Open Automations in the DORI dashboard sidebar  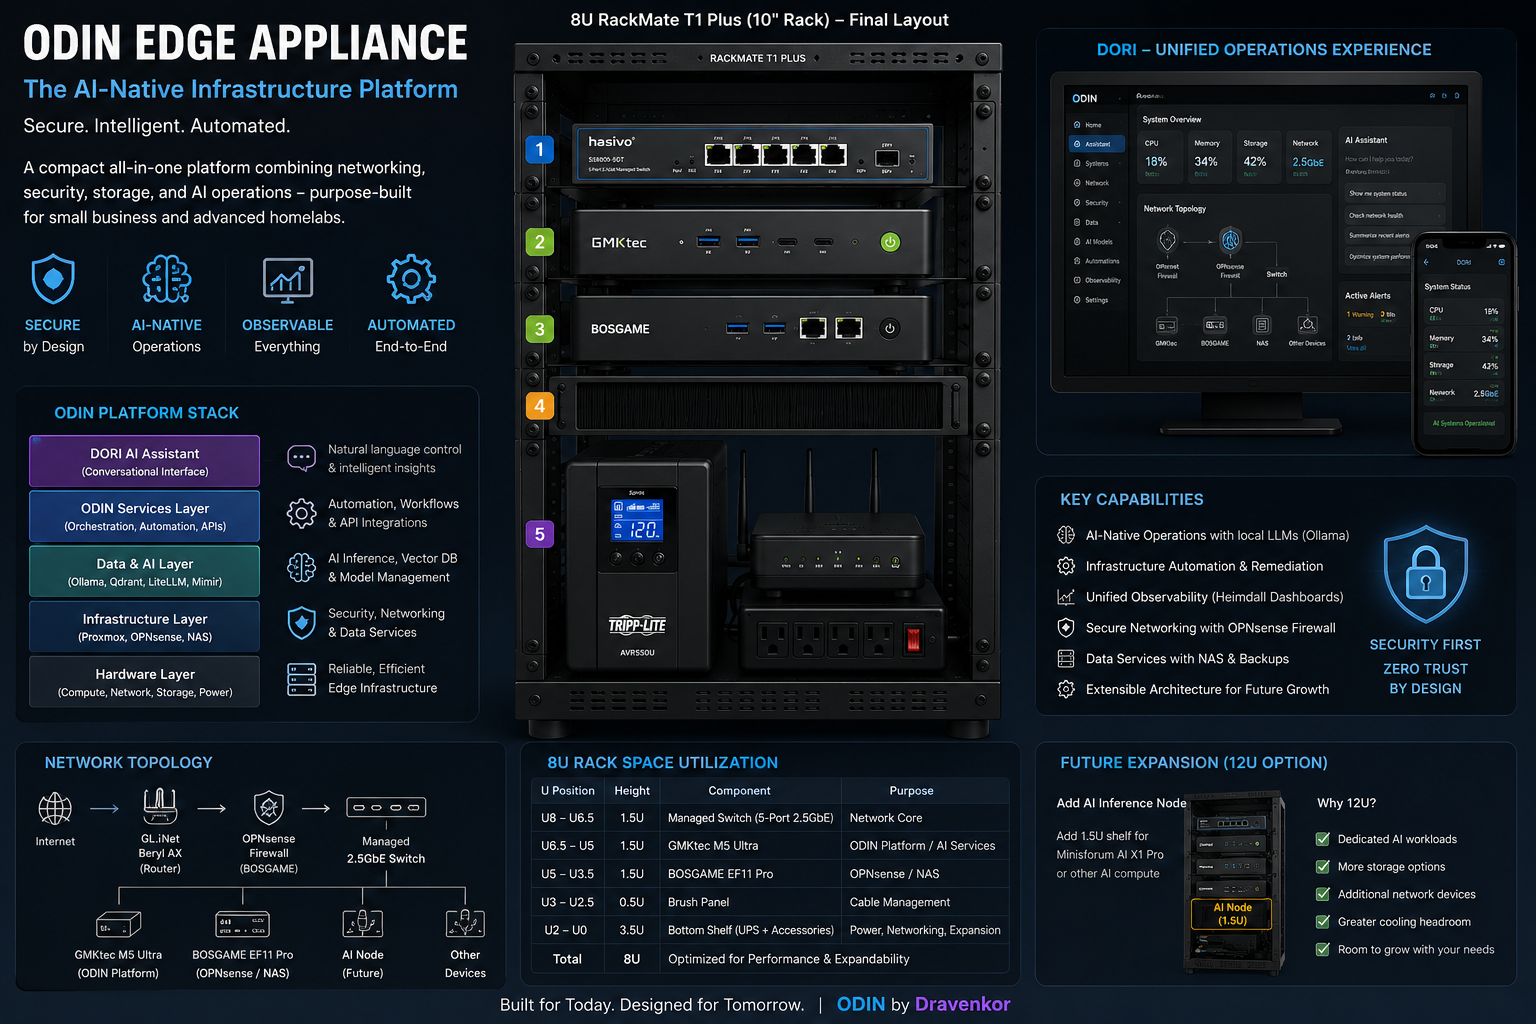1097,261
